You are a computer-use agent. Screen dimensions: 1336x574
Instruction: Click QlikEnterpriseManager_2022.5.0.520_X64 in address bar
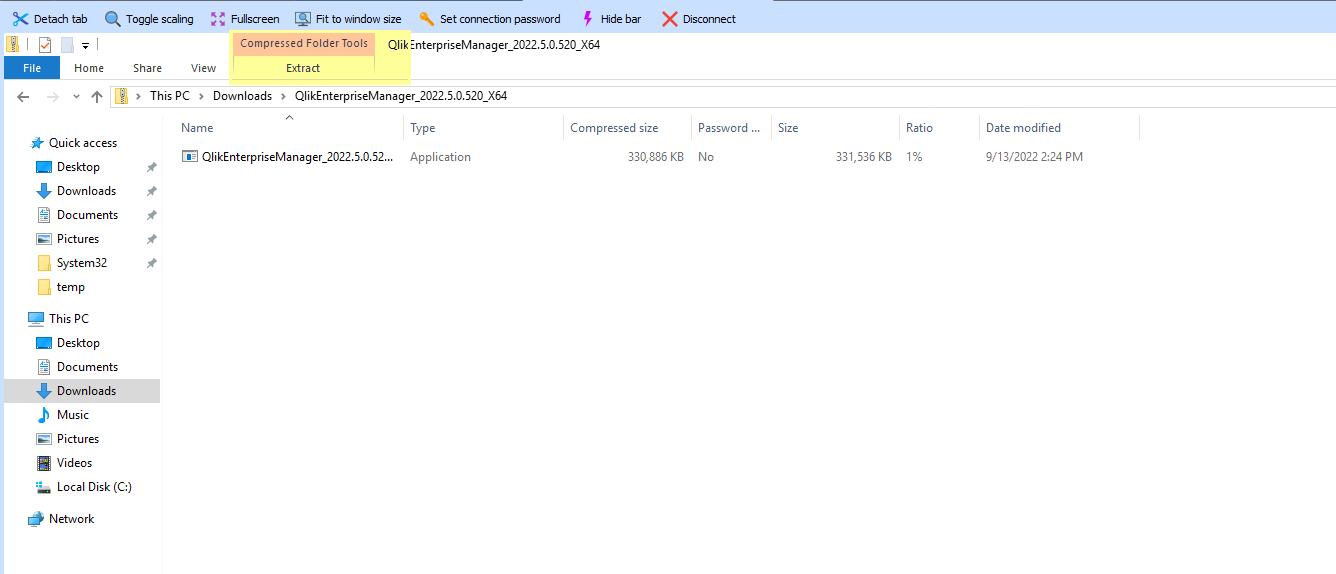[x=401, y=96]
